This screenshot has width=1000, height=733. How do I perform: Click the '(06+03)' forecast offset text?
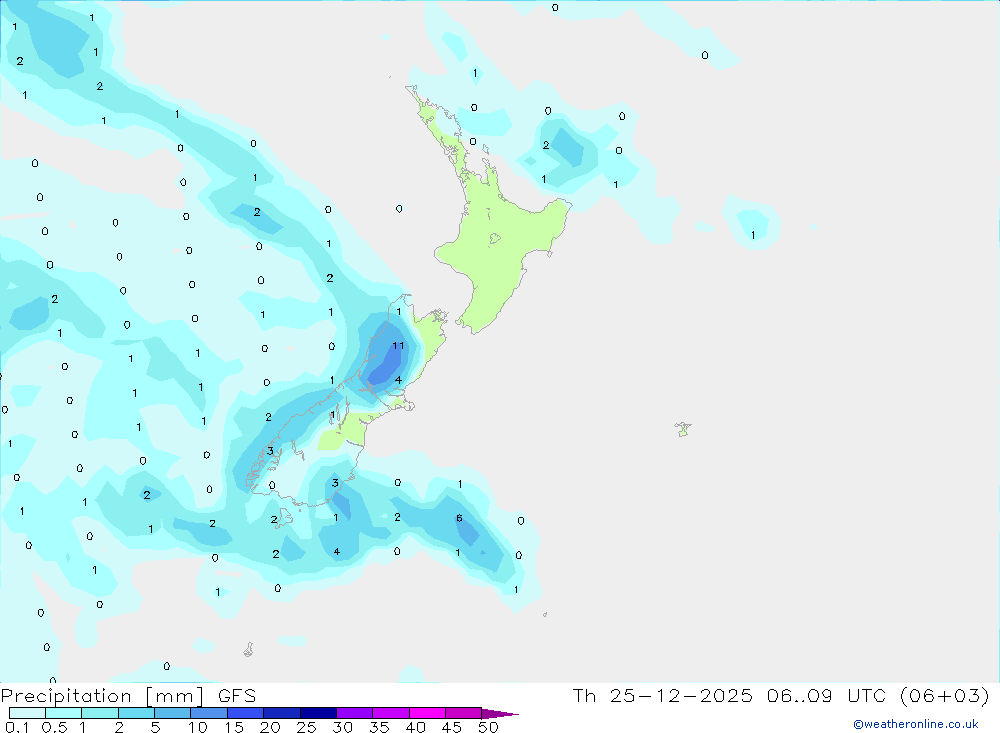click(945, 695)
